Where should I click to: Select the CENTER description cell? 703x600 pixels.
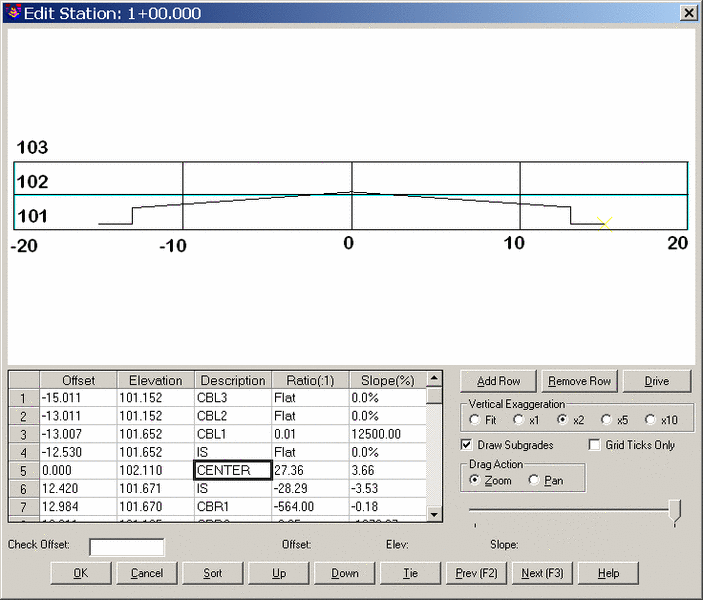pyautogui.click(x=232, y=470)
